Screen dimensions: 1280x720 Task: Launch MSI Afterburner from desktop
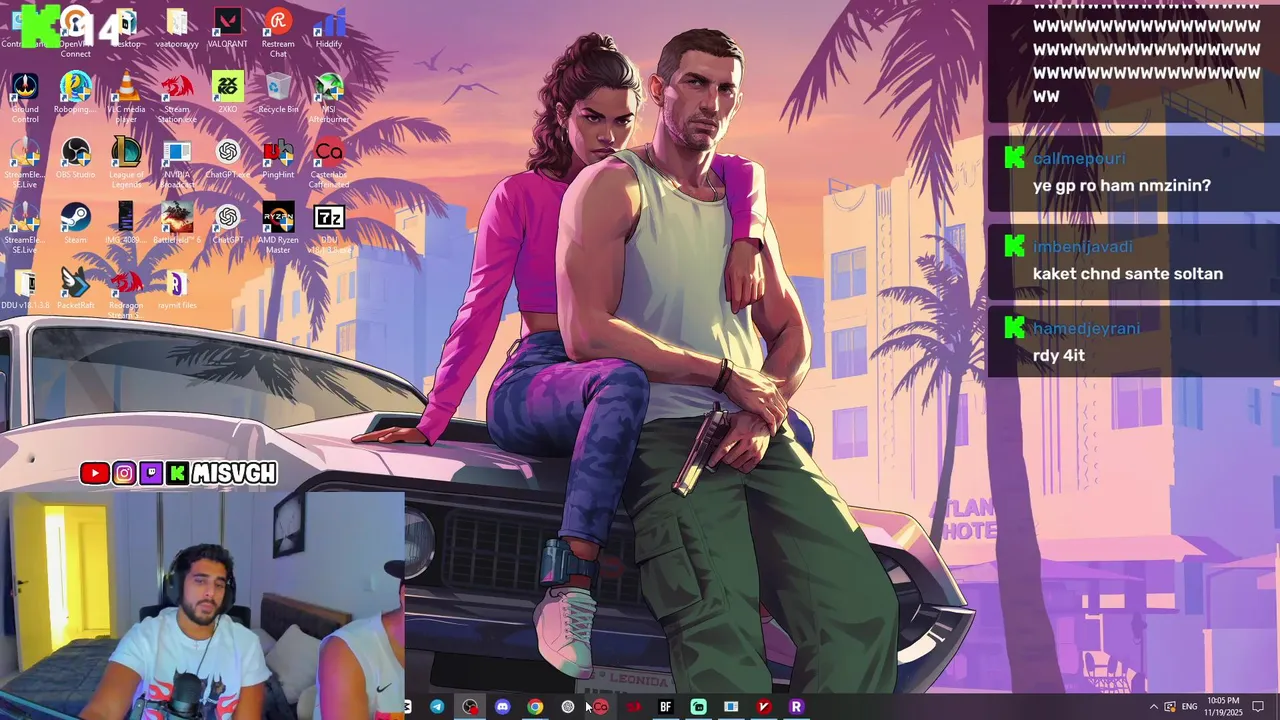[329, 98]
